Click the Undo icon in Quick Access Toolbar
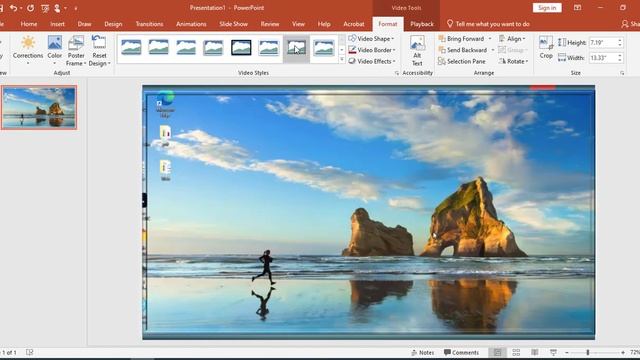Viewport: 640px width, 360px height. pyautogui.click(x=13, y=8)
